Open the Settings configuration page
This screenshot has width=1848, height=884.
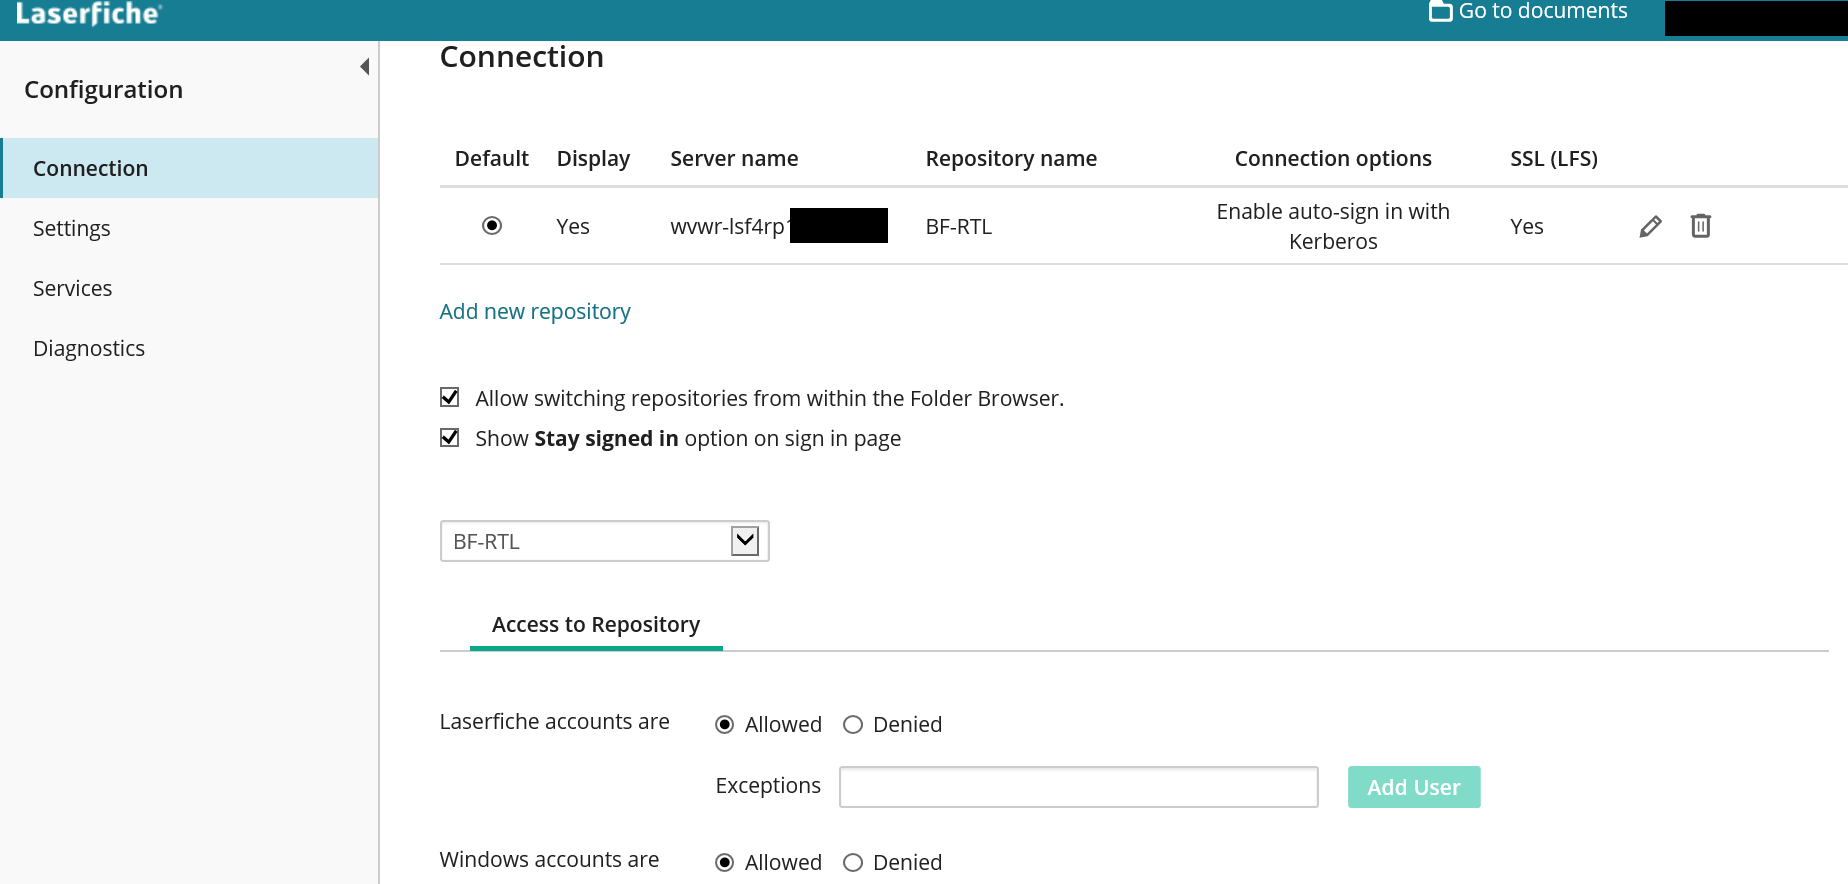72,229
